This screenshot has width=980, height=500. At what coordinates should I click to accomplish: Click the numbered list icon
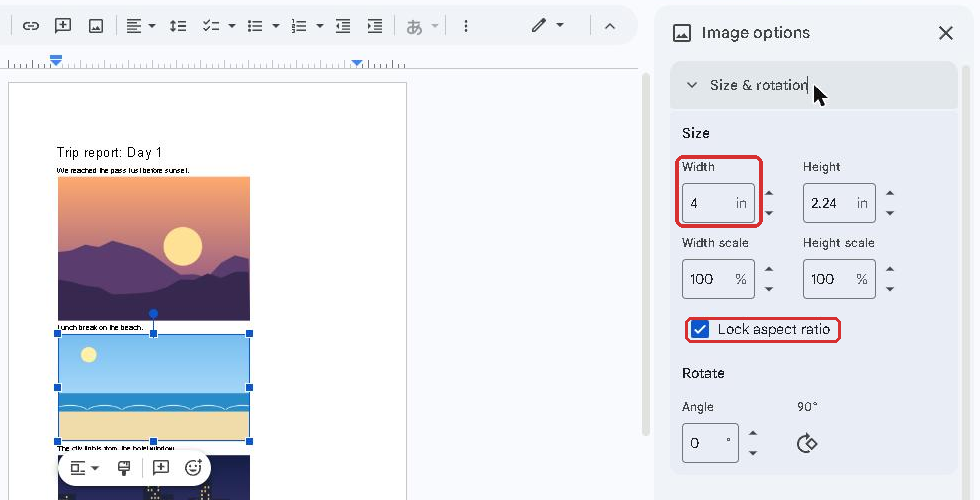coord(299,26)
